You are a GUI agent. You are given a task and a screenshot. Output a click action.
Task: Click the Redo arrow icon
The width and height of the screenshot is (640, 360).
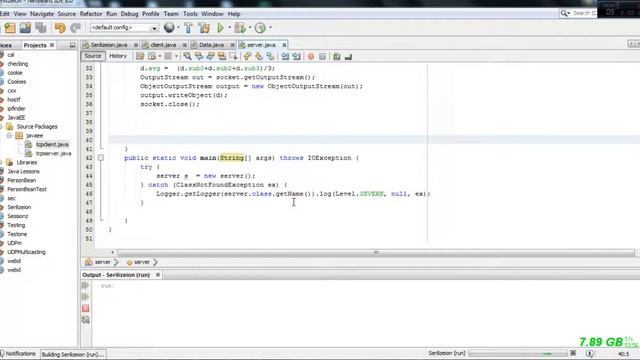click(x=76, y=28)
